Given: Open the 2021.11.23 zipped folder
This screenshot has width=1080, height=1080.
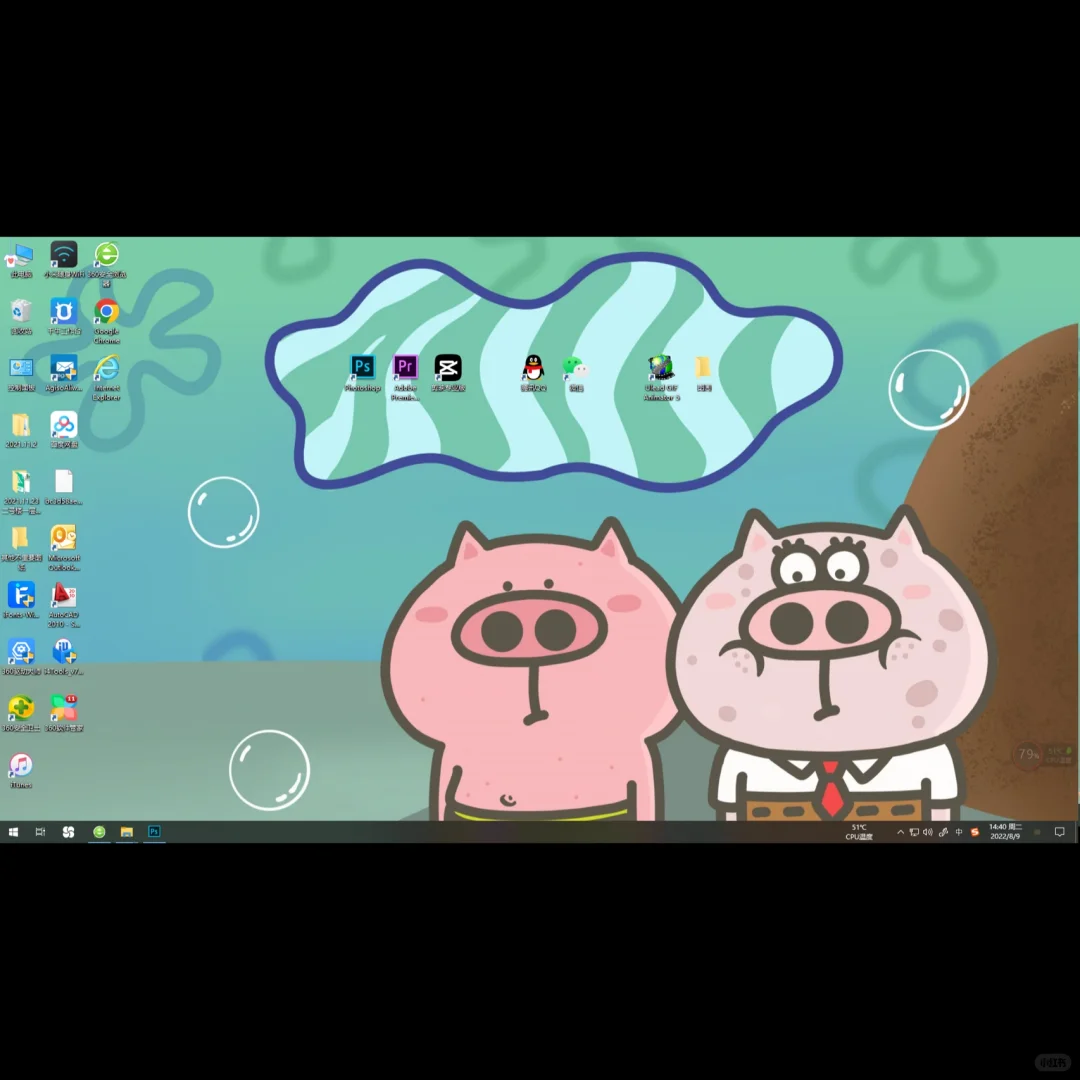Looking at the screenshot, I should click(x=21, y=492).
